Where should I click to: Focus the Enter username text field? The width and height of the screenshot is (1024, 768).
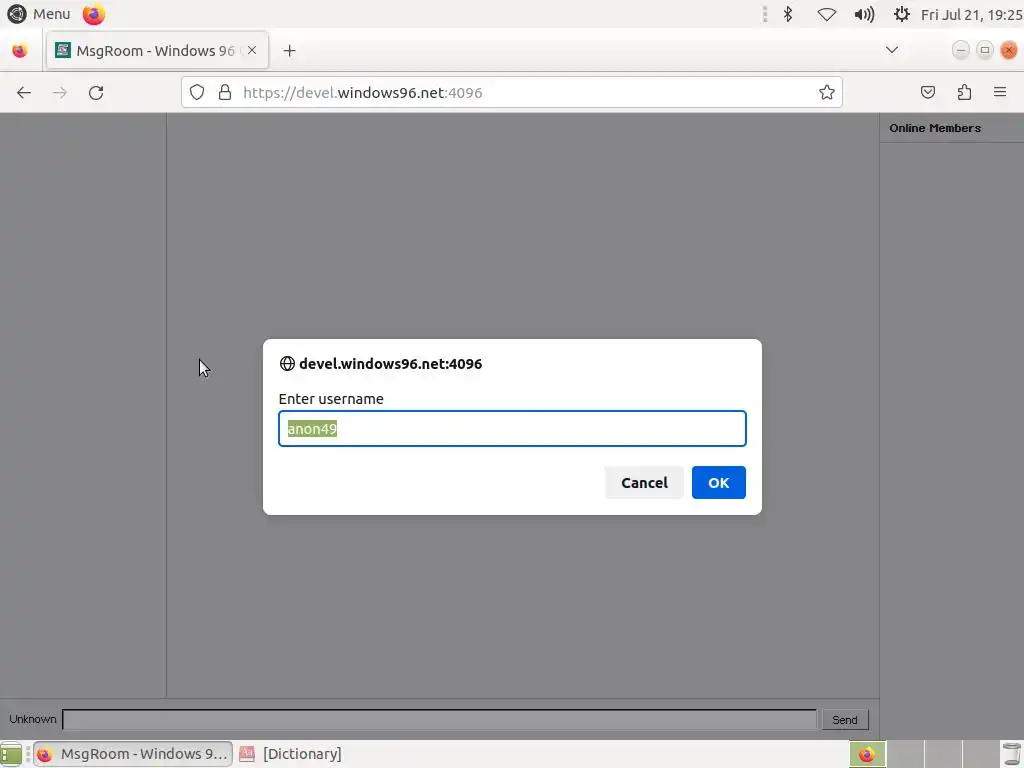click(x=512, y=428)
